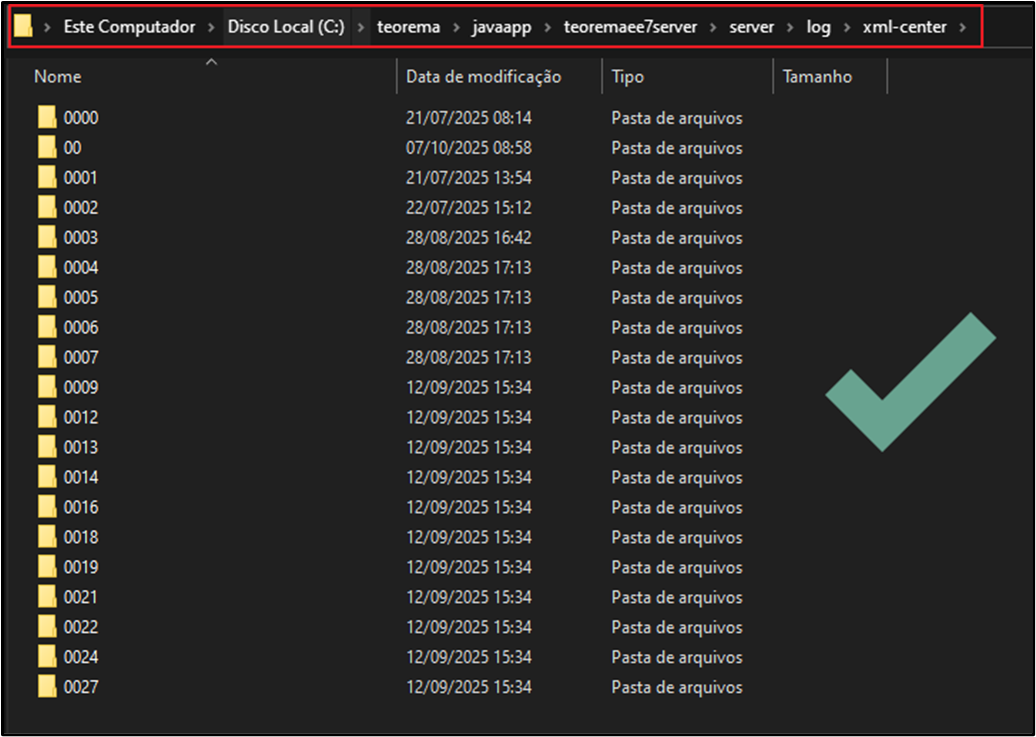The image size is (1036, 737).
Task: Navigate to server breadcrumb folder
Action: tap(752, 27)
